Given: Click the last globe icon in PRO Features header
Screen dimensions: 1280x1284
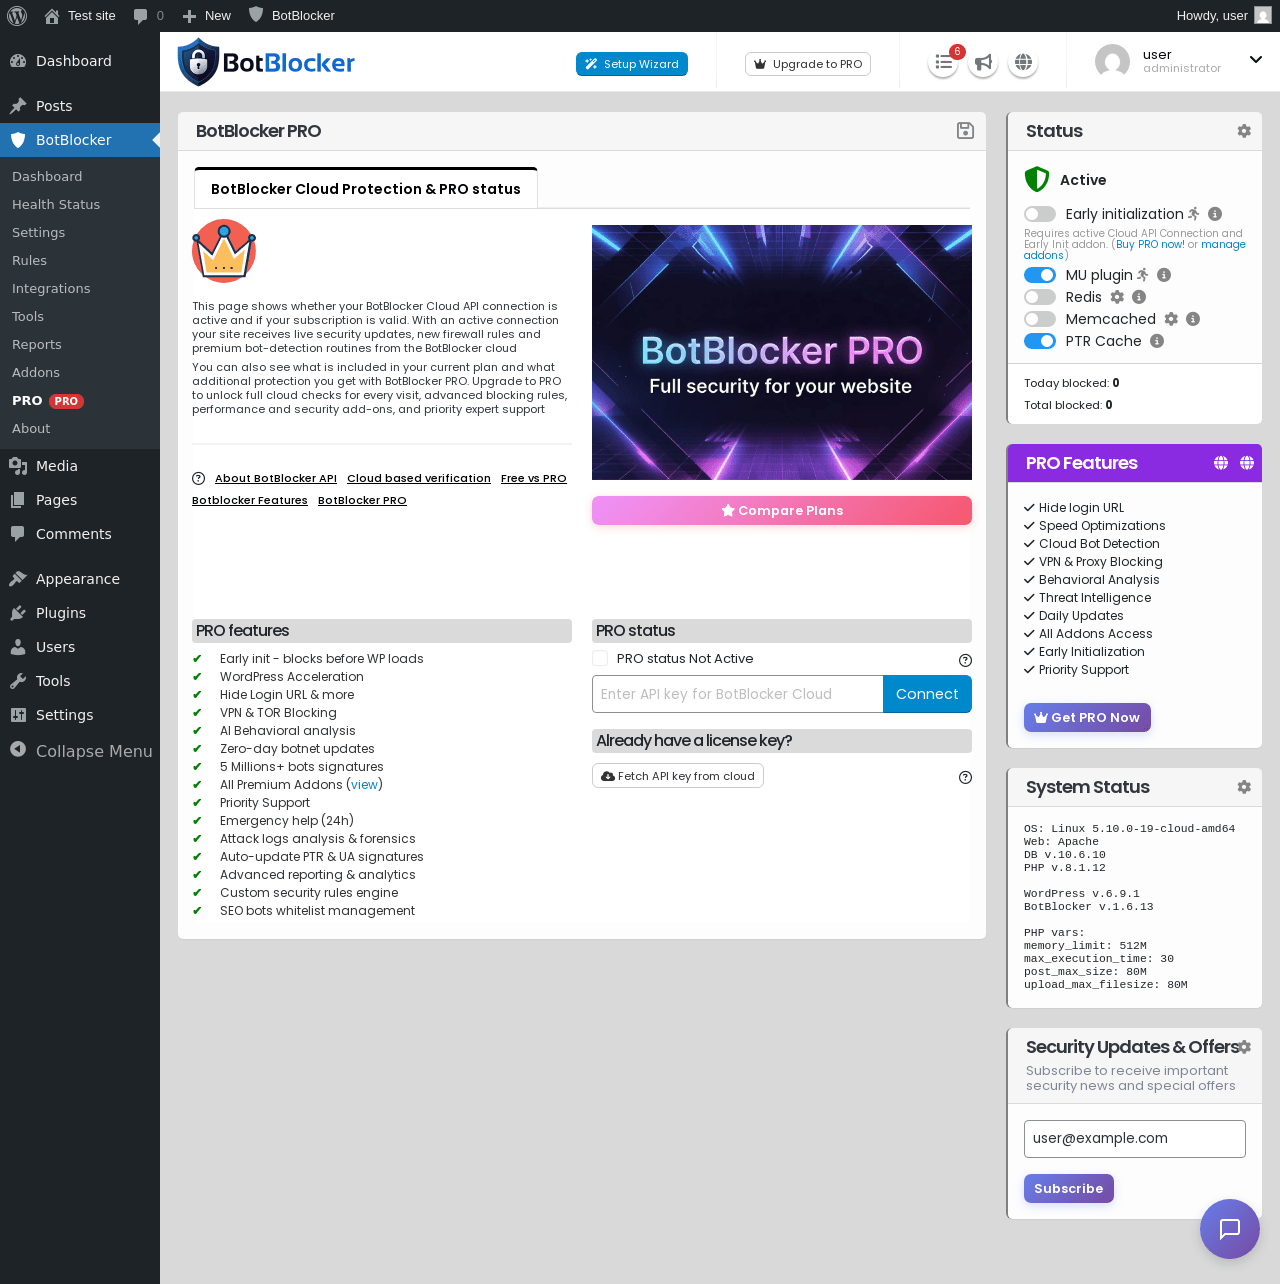Looking at the screenshot, I should tap(1247, 463).
